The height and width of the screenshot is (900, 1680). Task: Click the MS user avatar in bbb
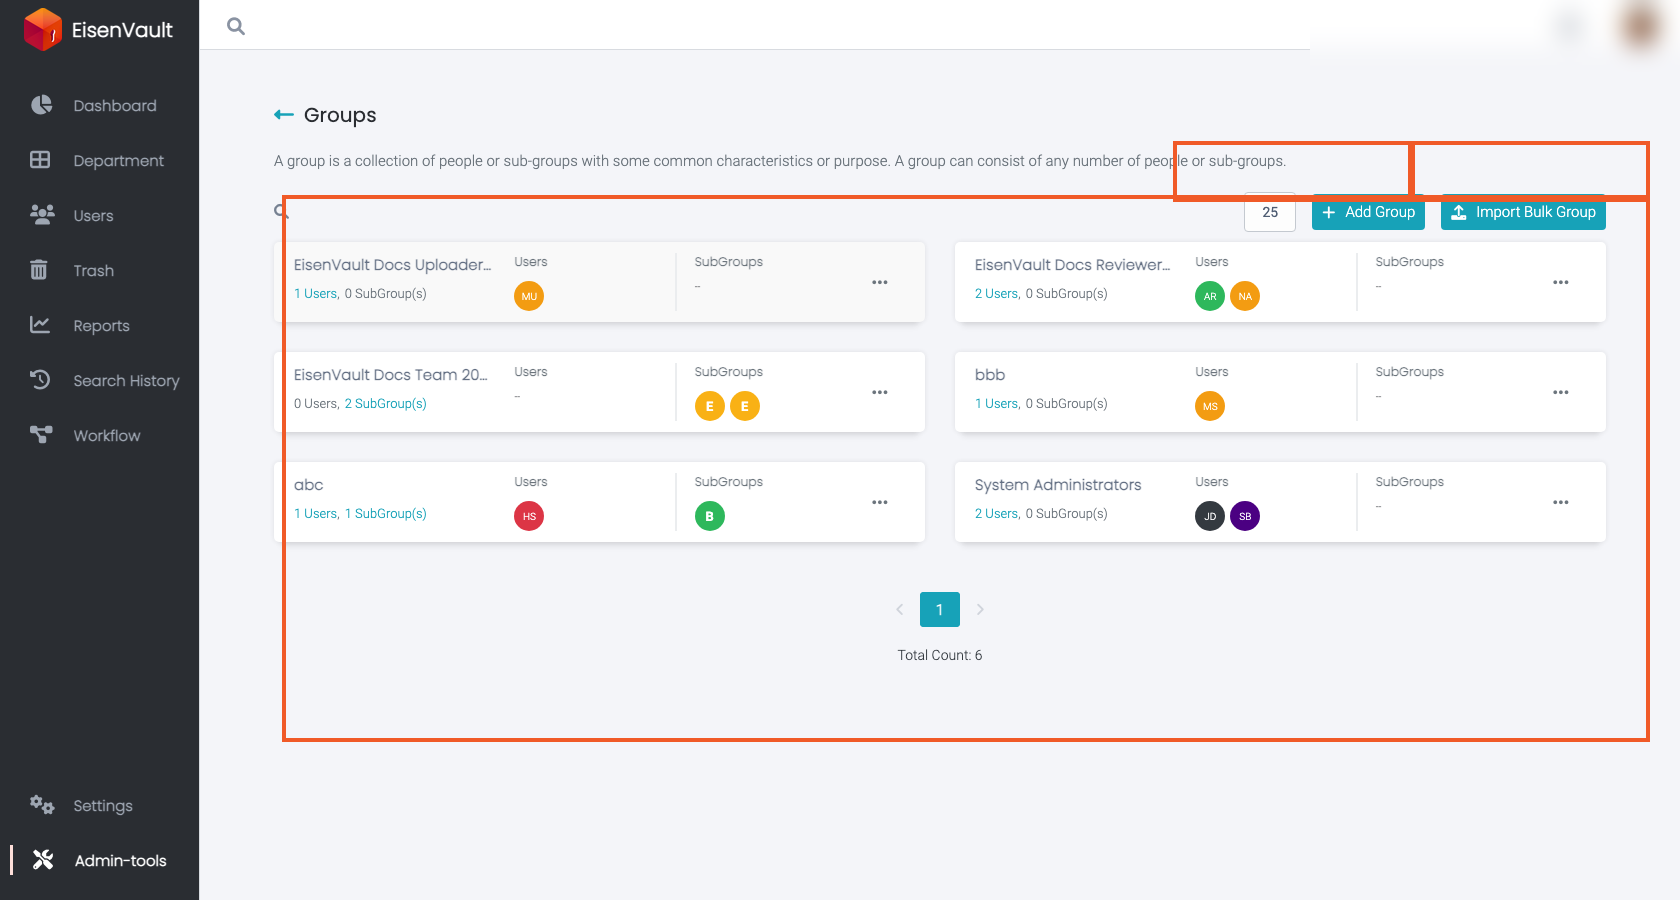(x=1210, y=406)
